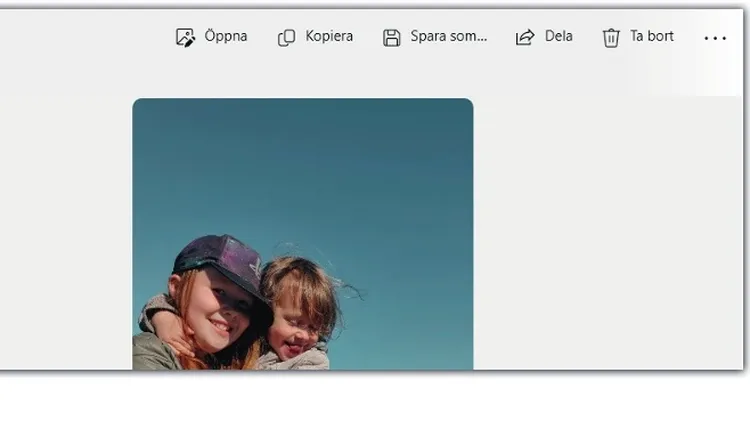The image size is (750, 421).
Task: Click the Kopiera label
Action: pyautogui.click(x=329, y=36)
